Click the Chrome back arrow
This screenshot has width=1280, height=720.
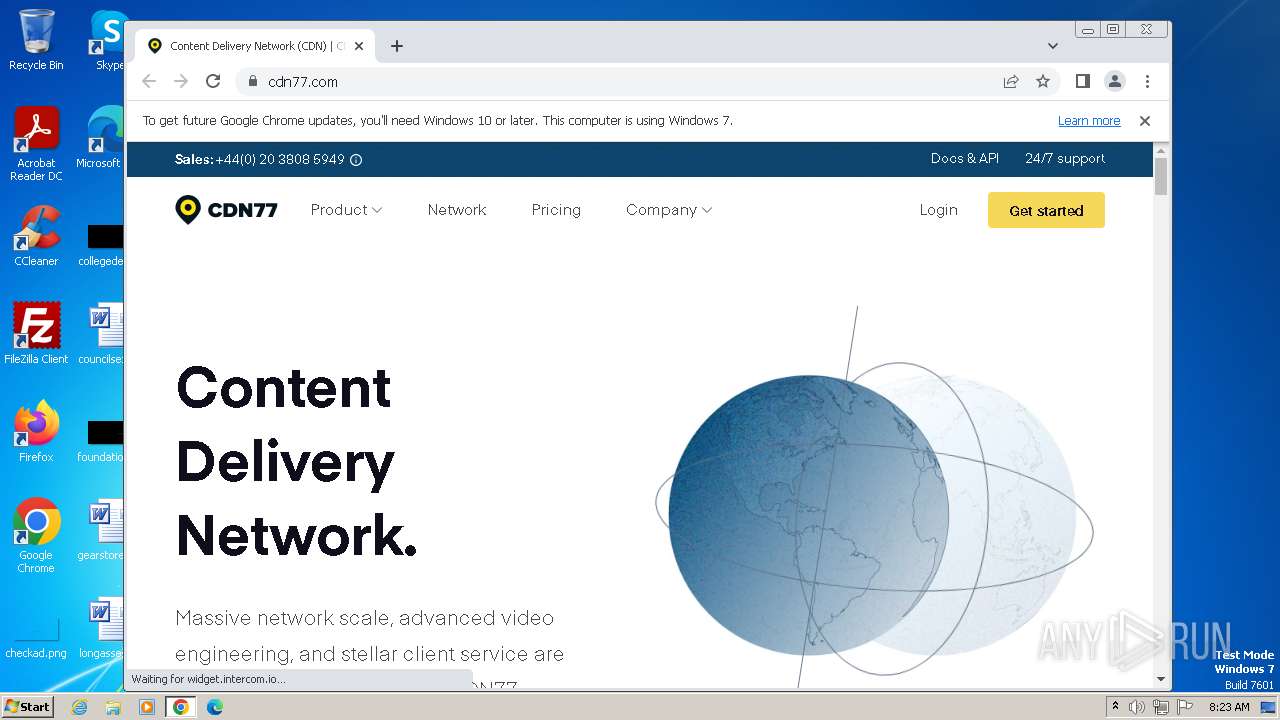point(149,81)
